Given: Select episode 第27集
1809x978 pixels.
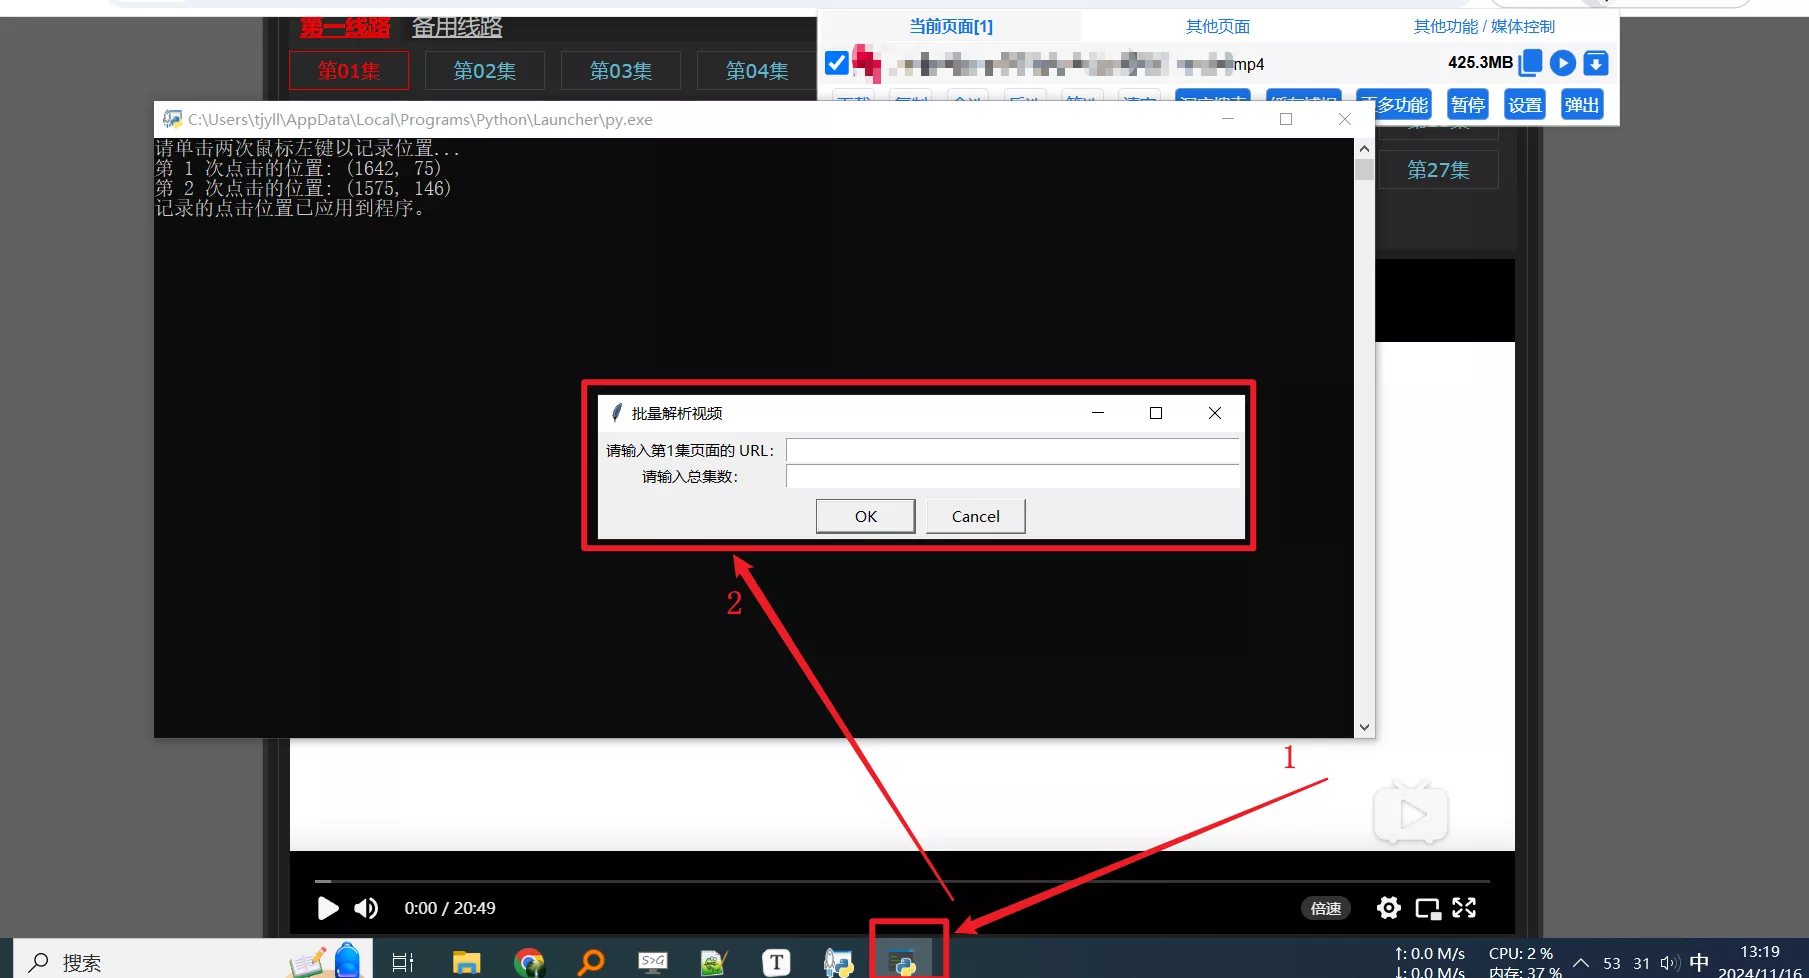Looking at the screenshot, I should (x=1439, y=170).
